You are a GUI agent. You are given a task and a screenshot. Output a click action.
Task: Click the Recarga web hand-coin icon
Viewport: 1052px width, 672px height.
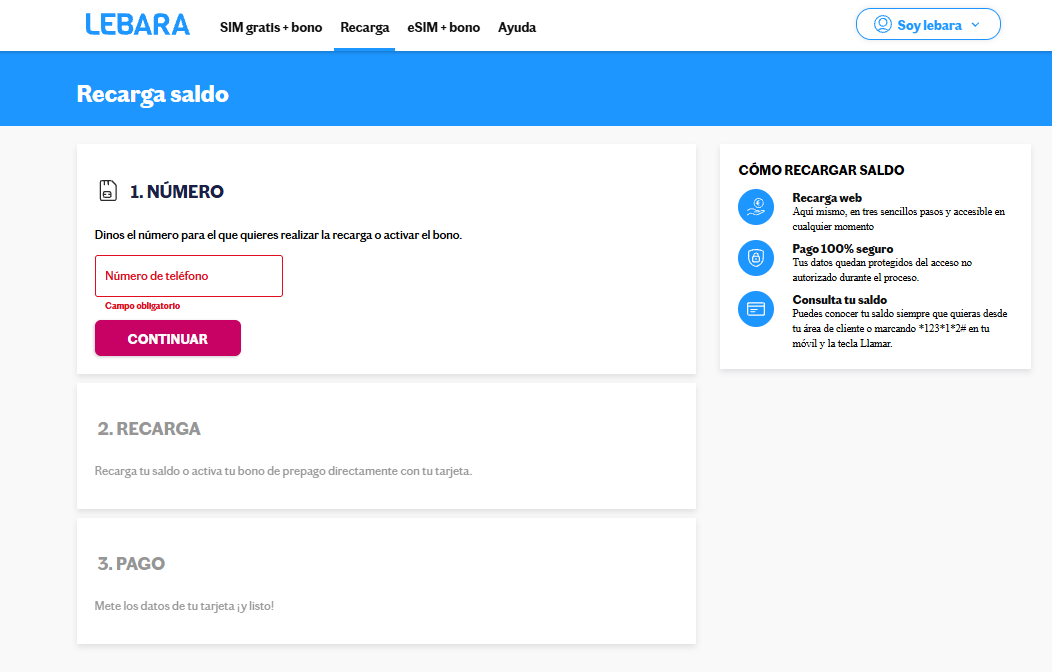[x=756, y=207]
